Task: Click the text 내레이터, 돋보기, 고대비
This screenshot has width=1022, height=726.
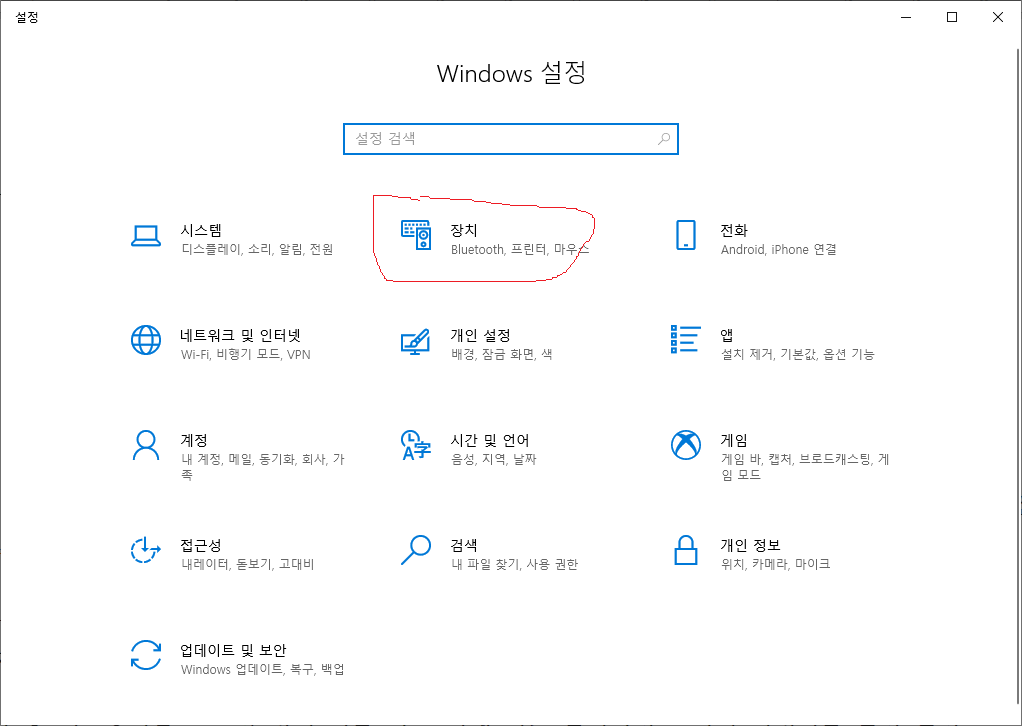Action: (248, 564)
